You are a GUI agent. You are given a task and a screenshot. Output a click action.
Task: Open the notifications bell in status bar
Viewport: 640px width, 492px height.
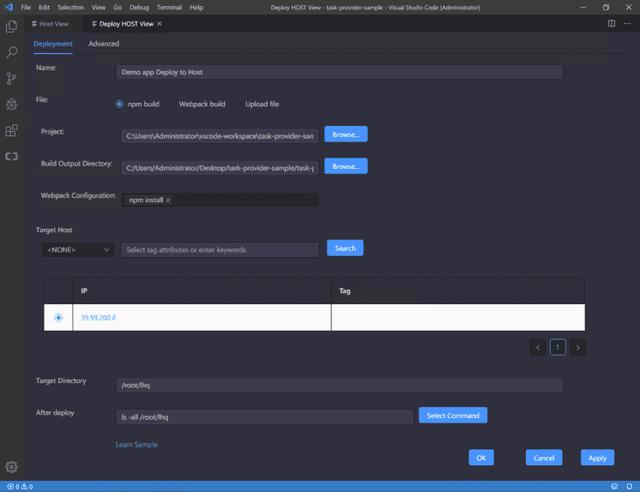(629, 486)
